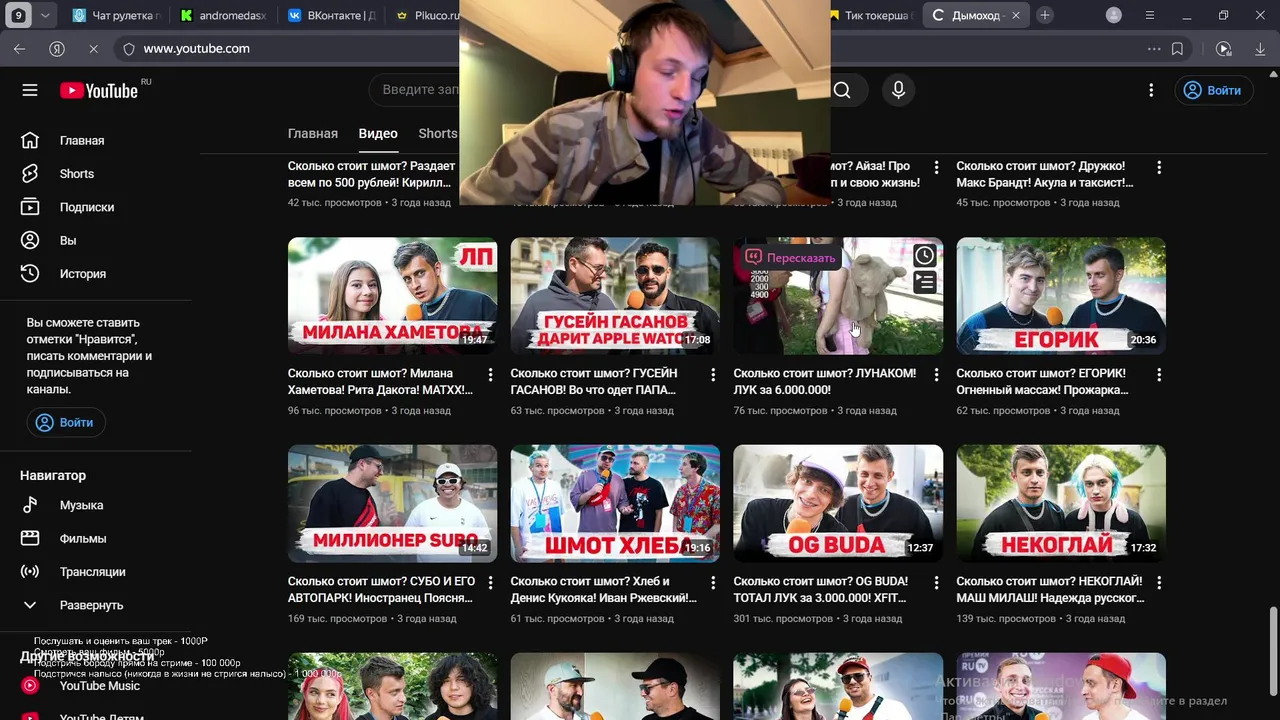
Task: Stop page loading with X button
Action: tap(92, 48)
